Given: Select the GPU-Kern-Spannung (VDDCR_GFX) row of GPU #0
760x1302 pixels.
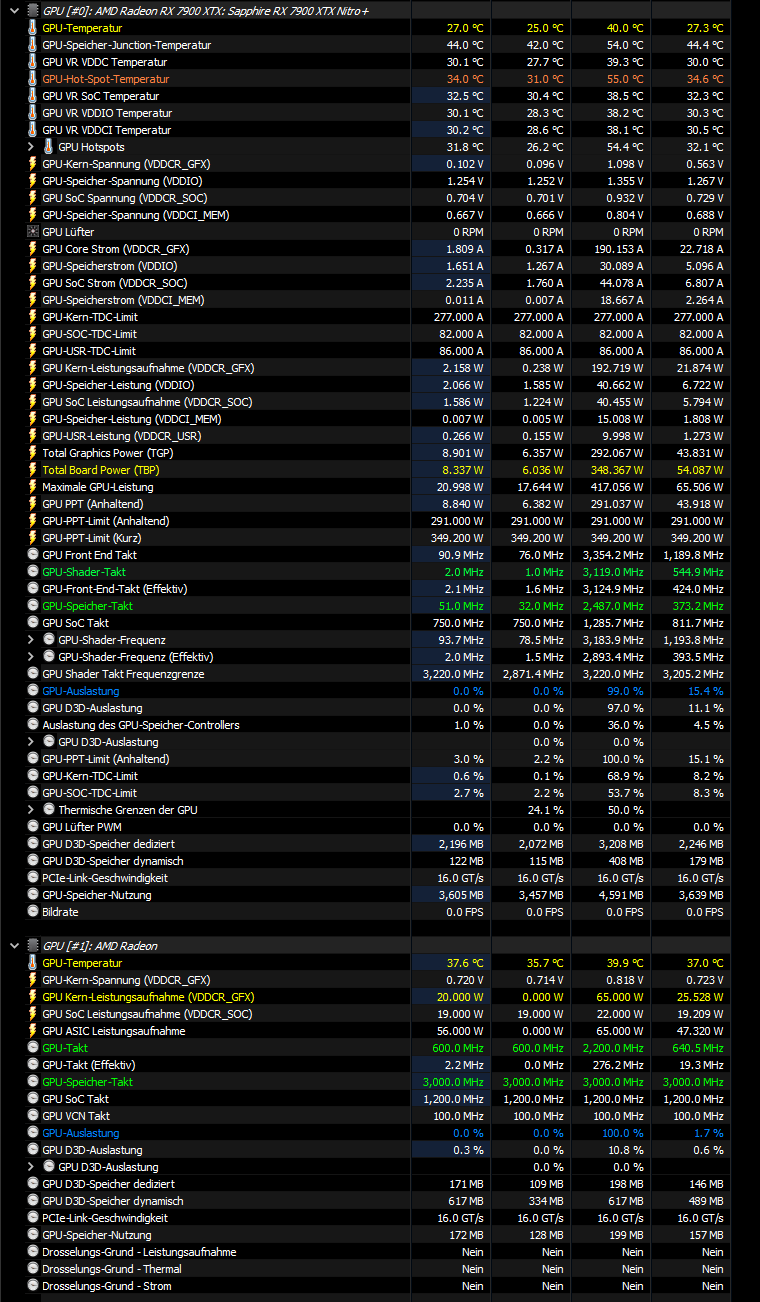Looking at the screenshot, I should click(x=378, y=164).
